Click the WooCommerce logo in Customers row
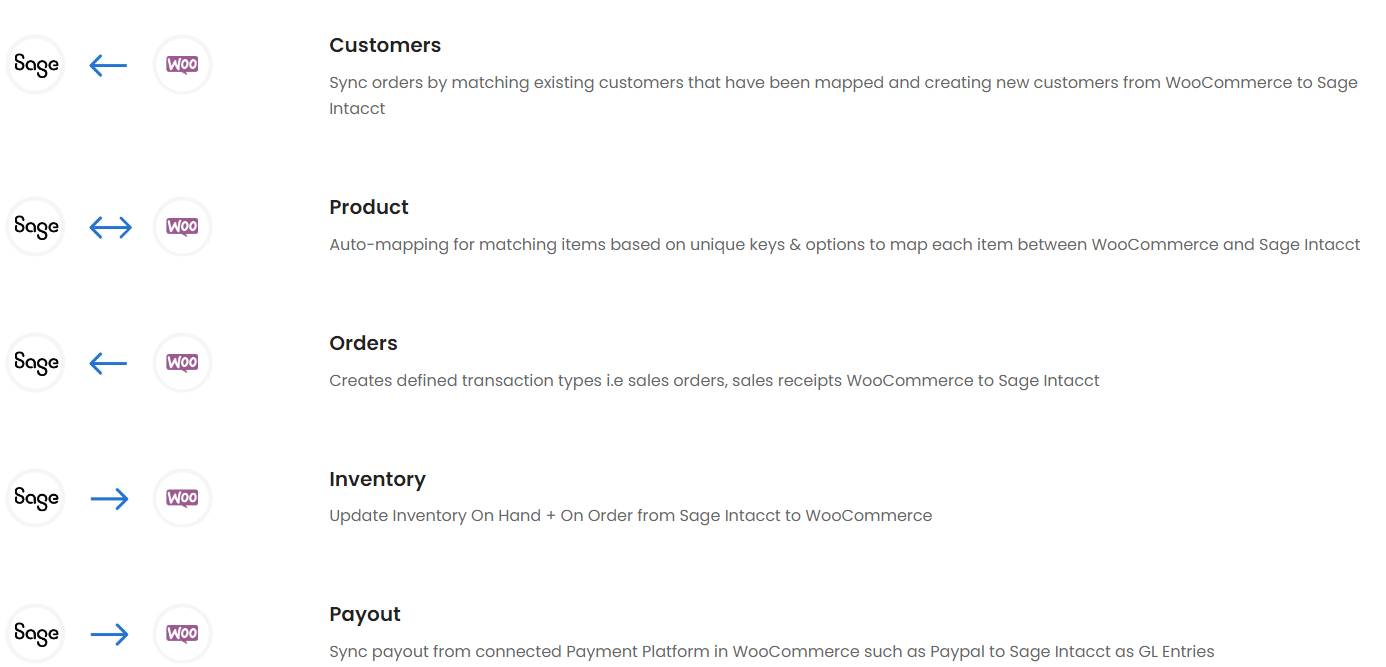 point(182,65)
